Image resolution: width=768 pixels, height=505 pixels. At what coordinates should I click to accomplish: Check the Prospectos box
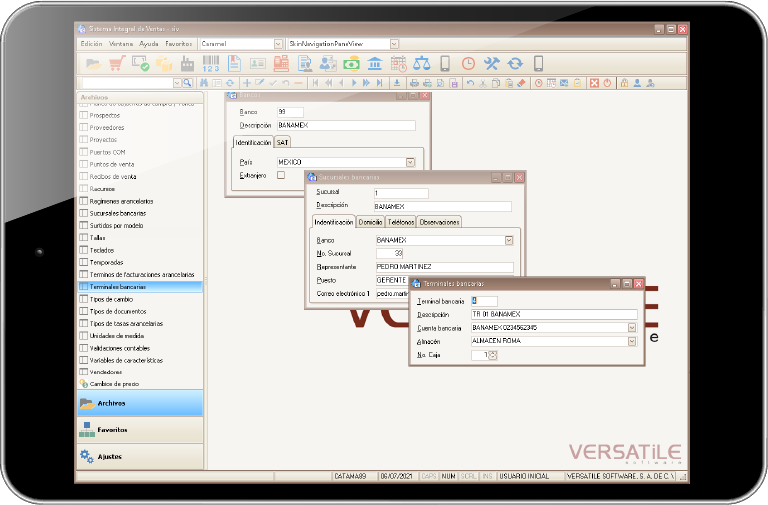point(84,115)
